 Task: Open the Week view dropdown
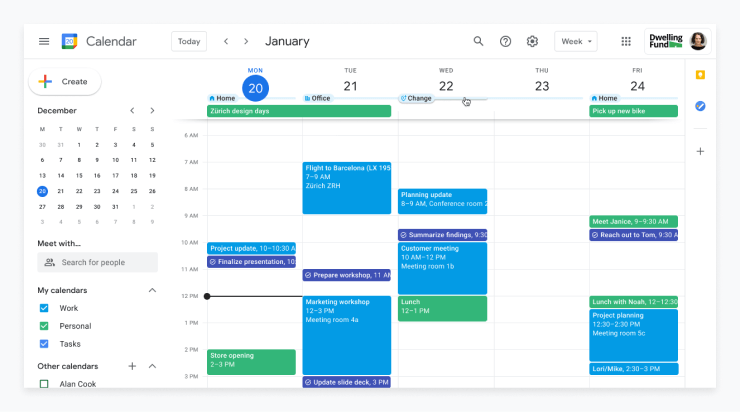coord(576,42)
